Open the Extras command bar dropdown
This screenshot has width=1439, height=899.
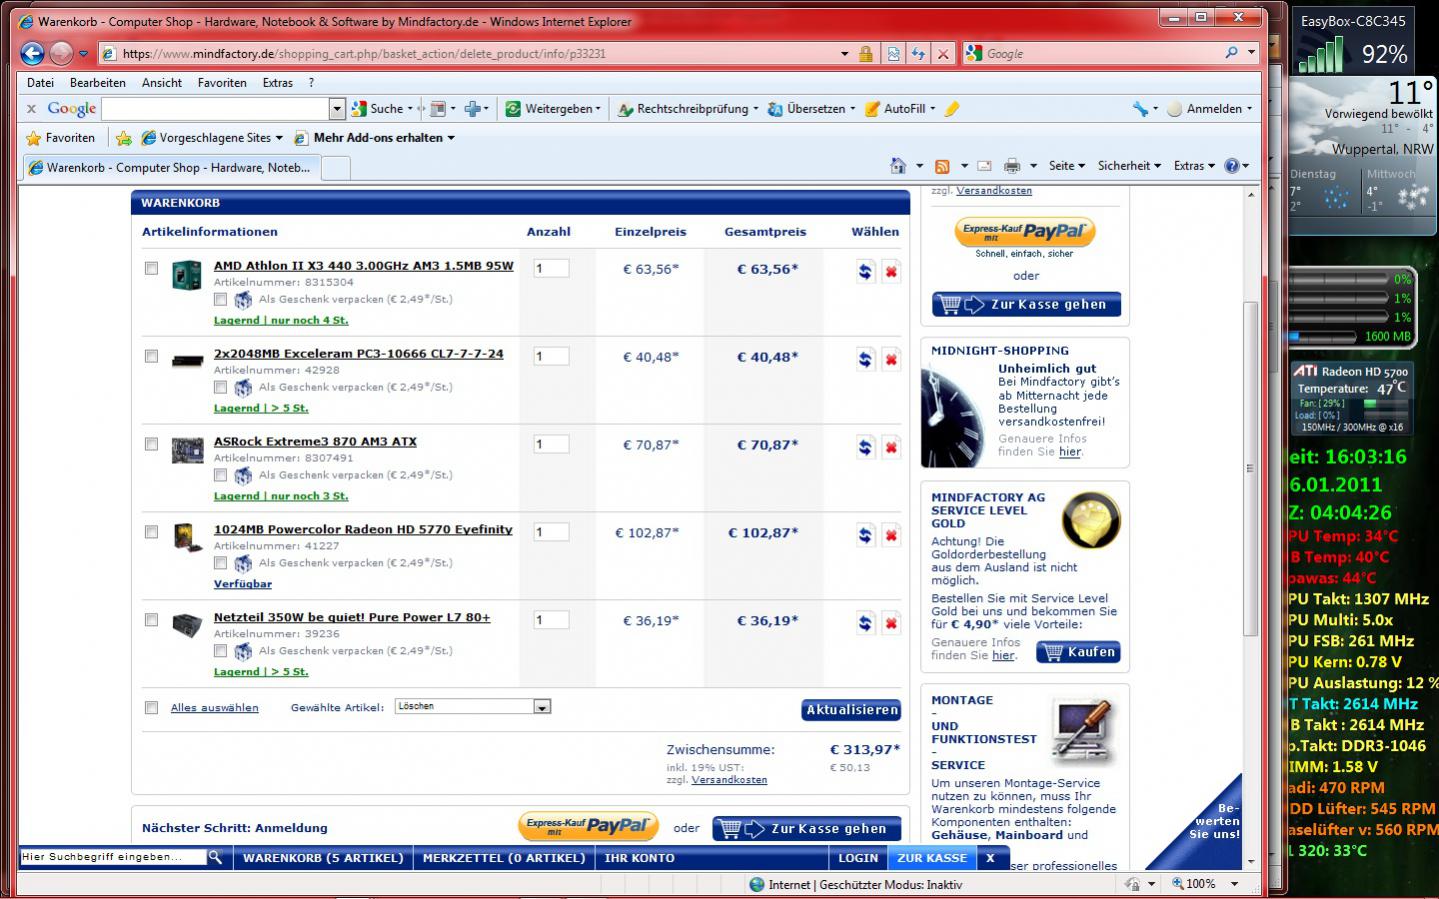(x=1194, y=166)
